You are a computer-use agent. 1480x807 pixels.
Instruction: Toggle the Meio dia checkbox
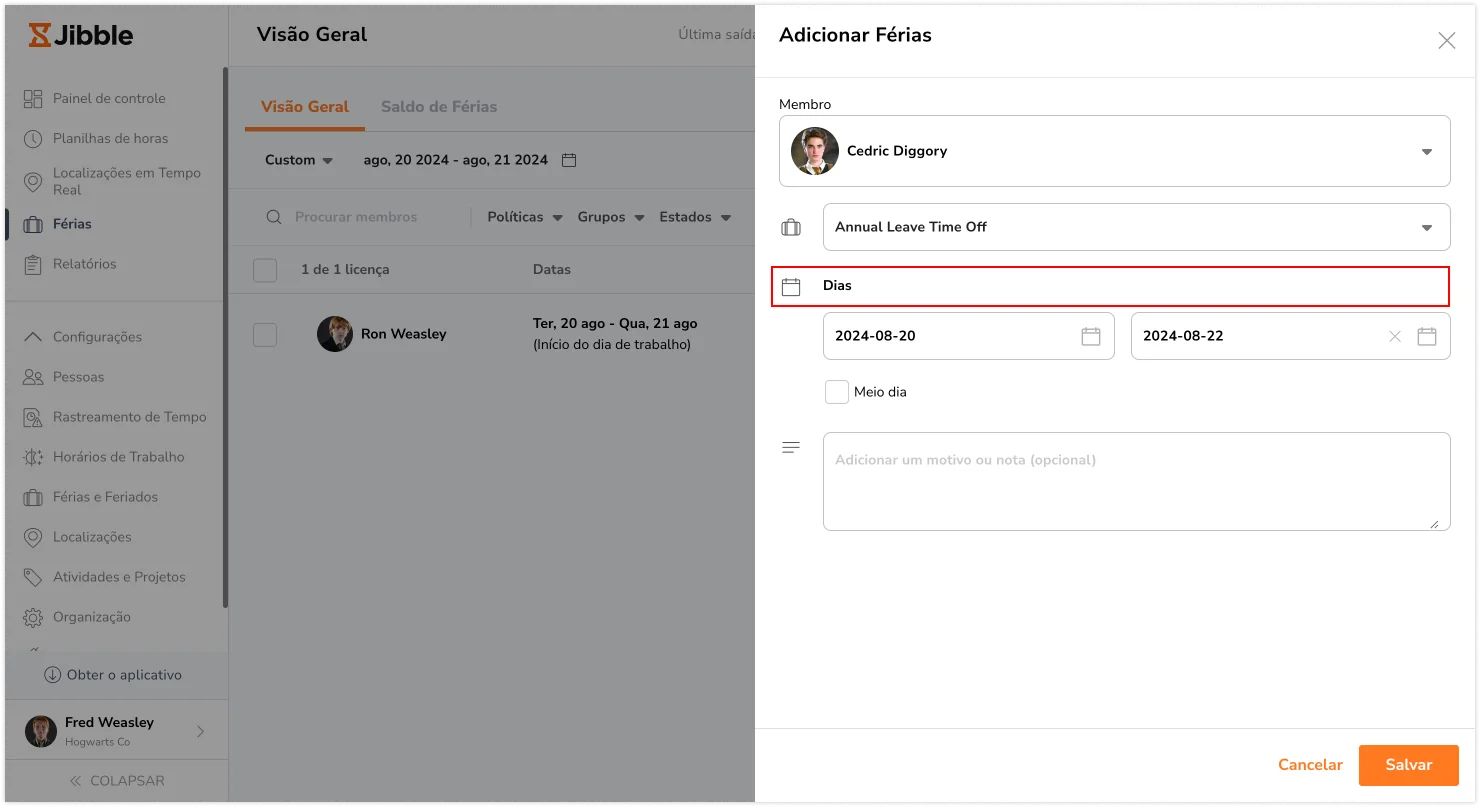pos(837,392)
